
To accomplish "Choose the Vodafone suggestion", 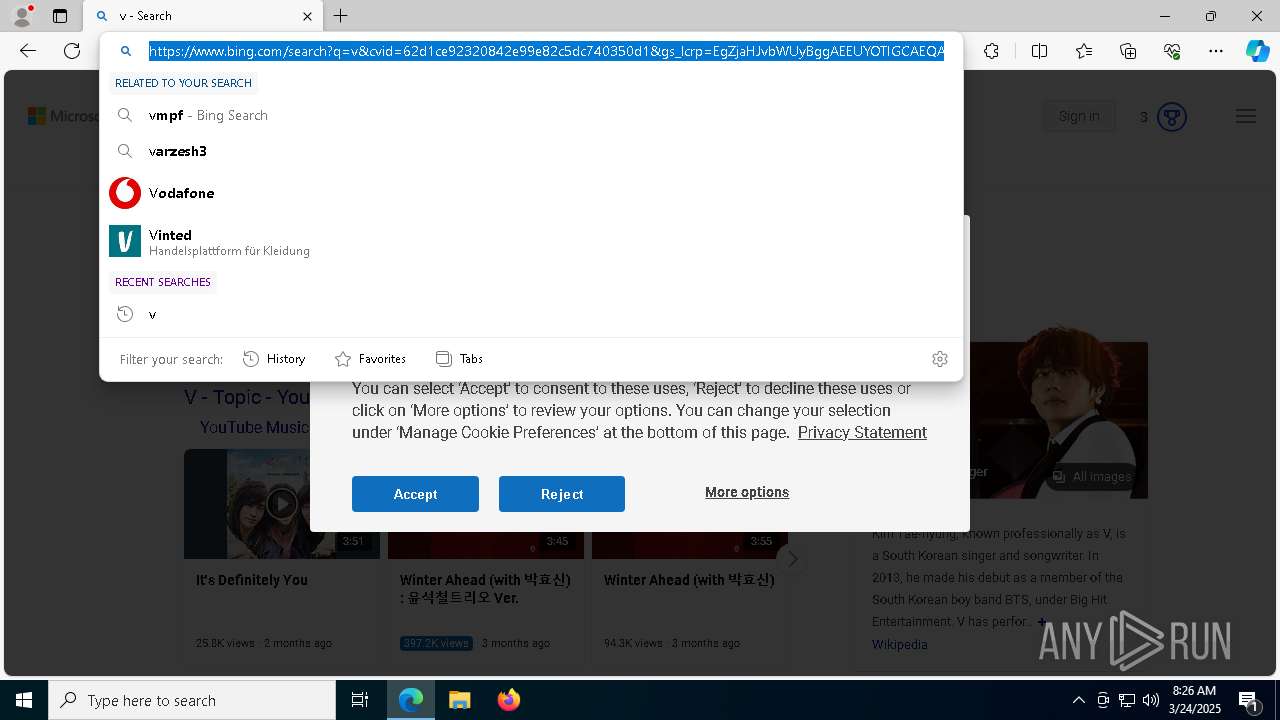I will pos(531,193).
